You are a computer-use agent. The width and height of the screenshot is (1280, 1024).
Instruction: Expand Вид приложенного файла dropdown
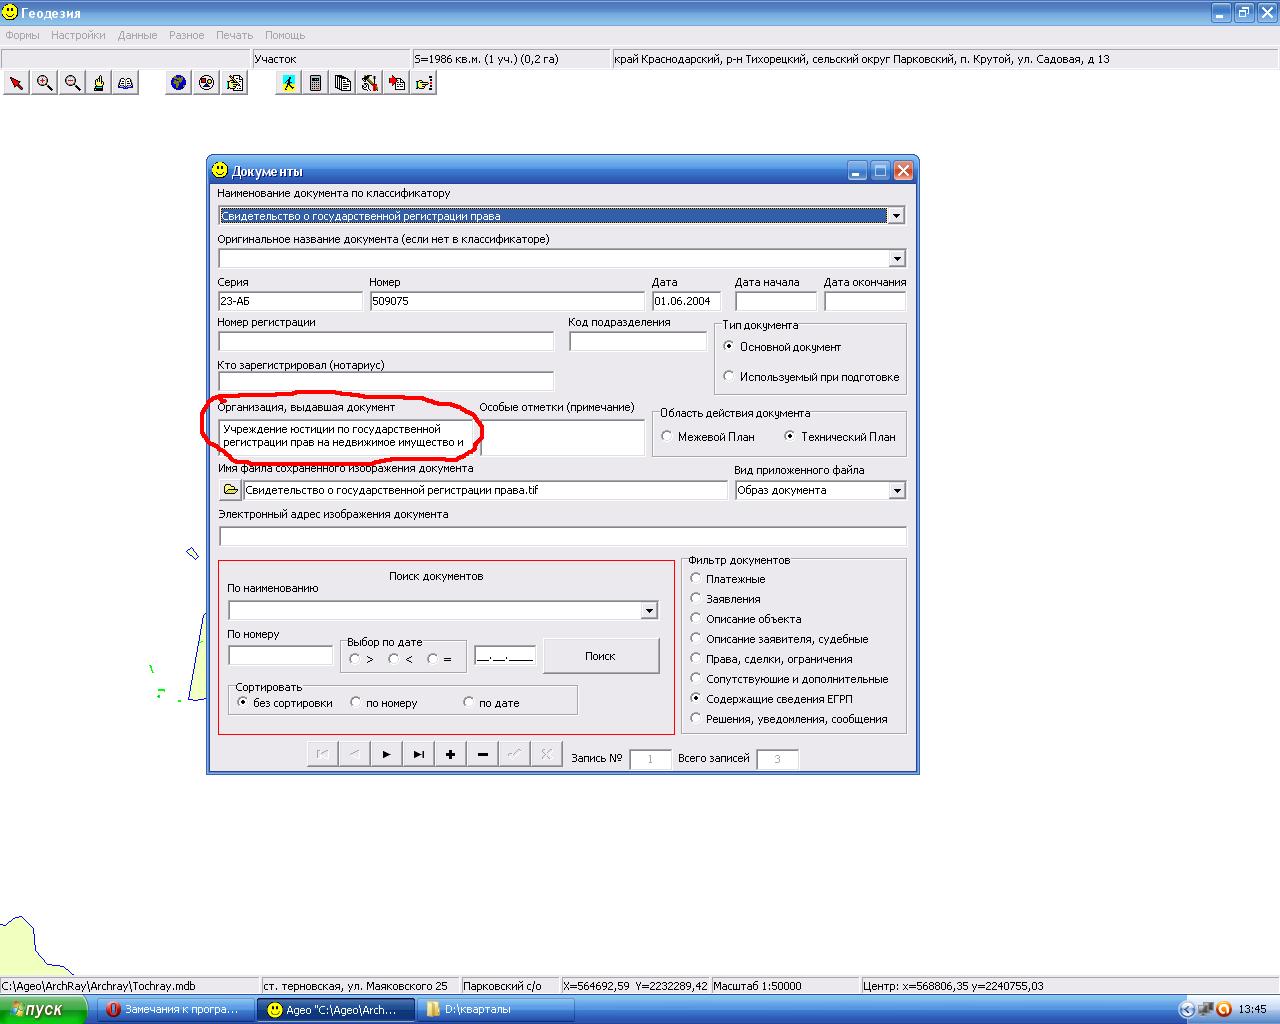pos(896,490)
